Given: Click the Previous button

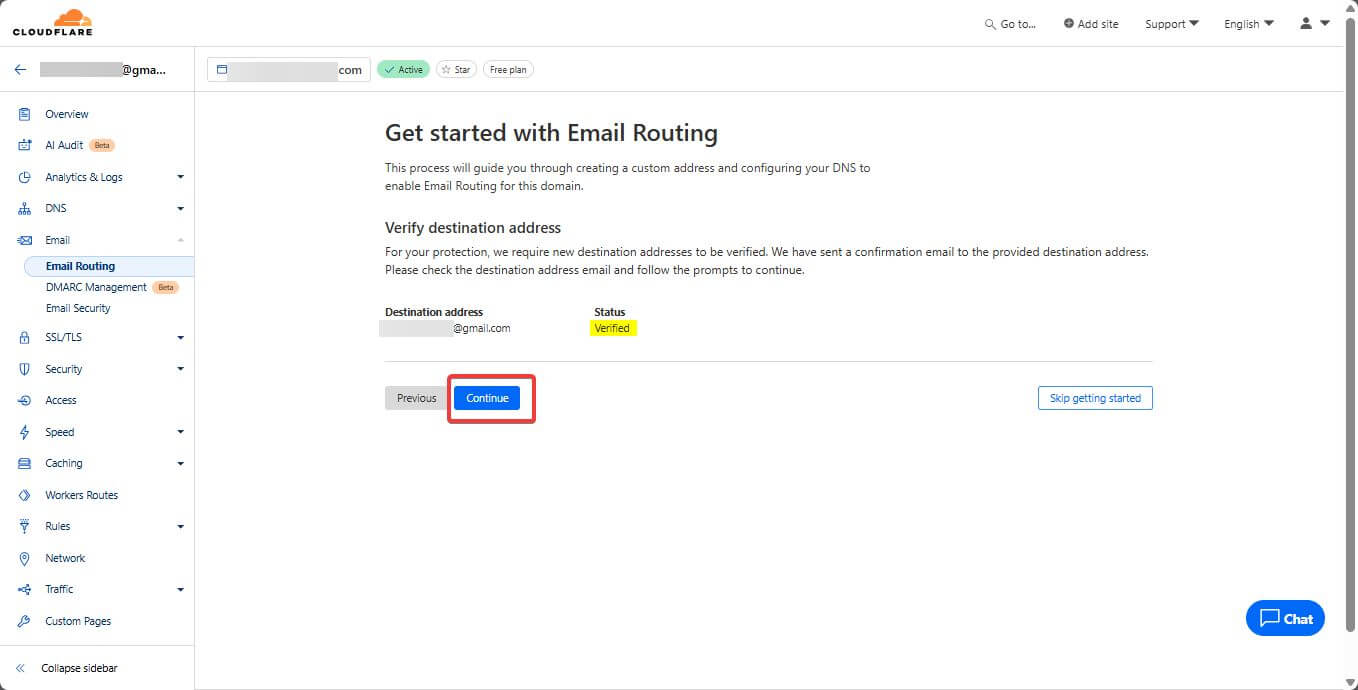Looking at the screenshot, I should click(x=416, y=398).
